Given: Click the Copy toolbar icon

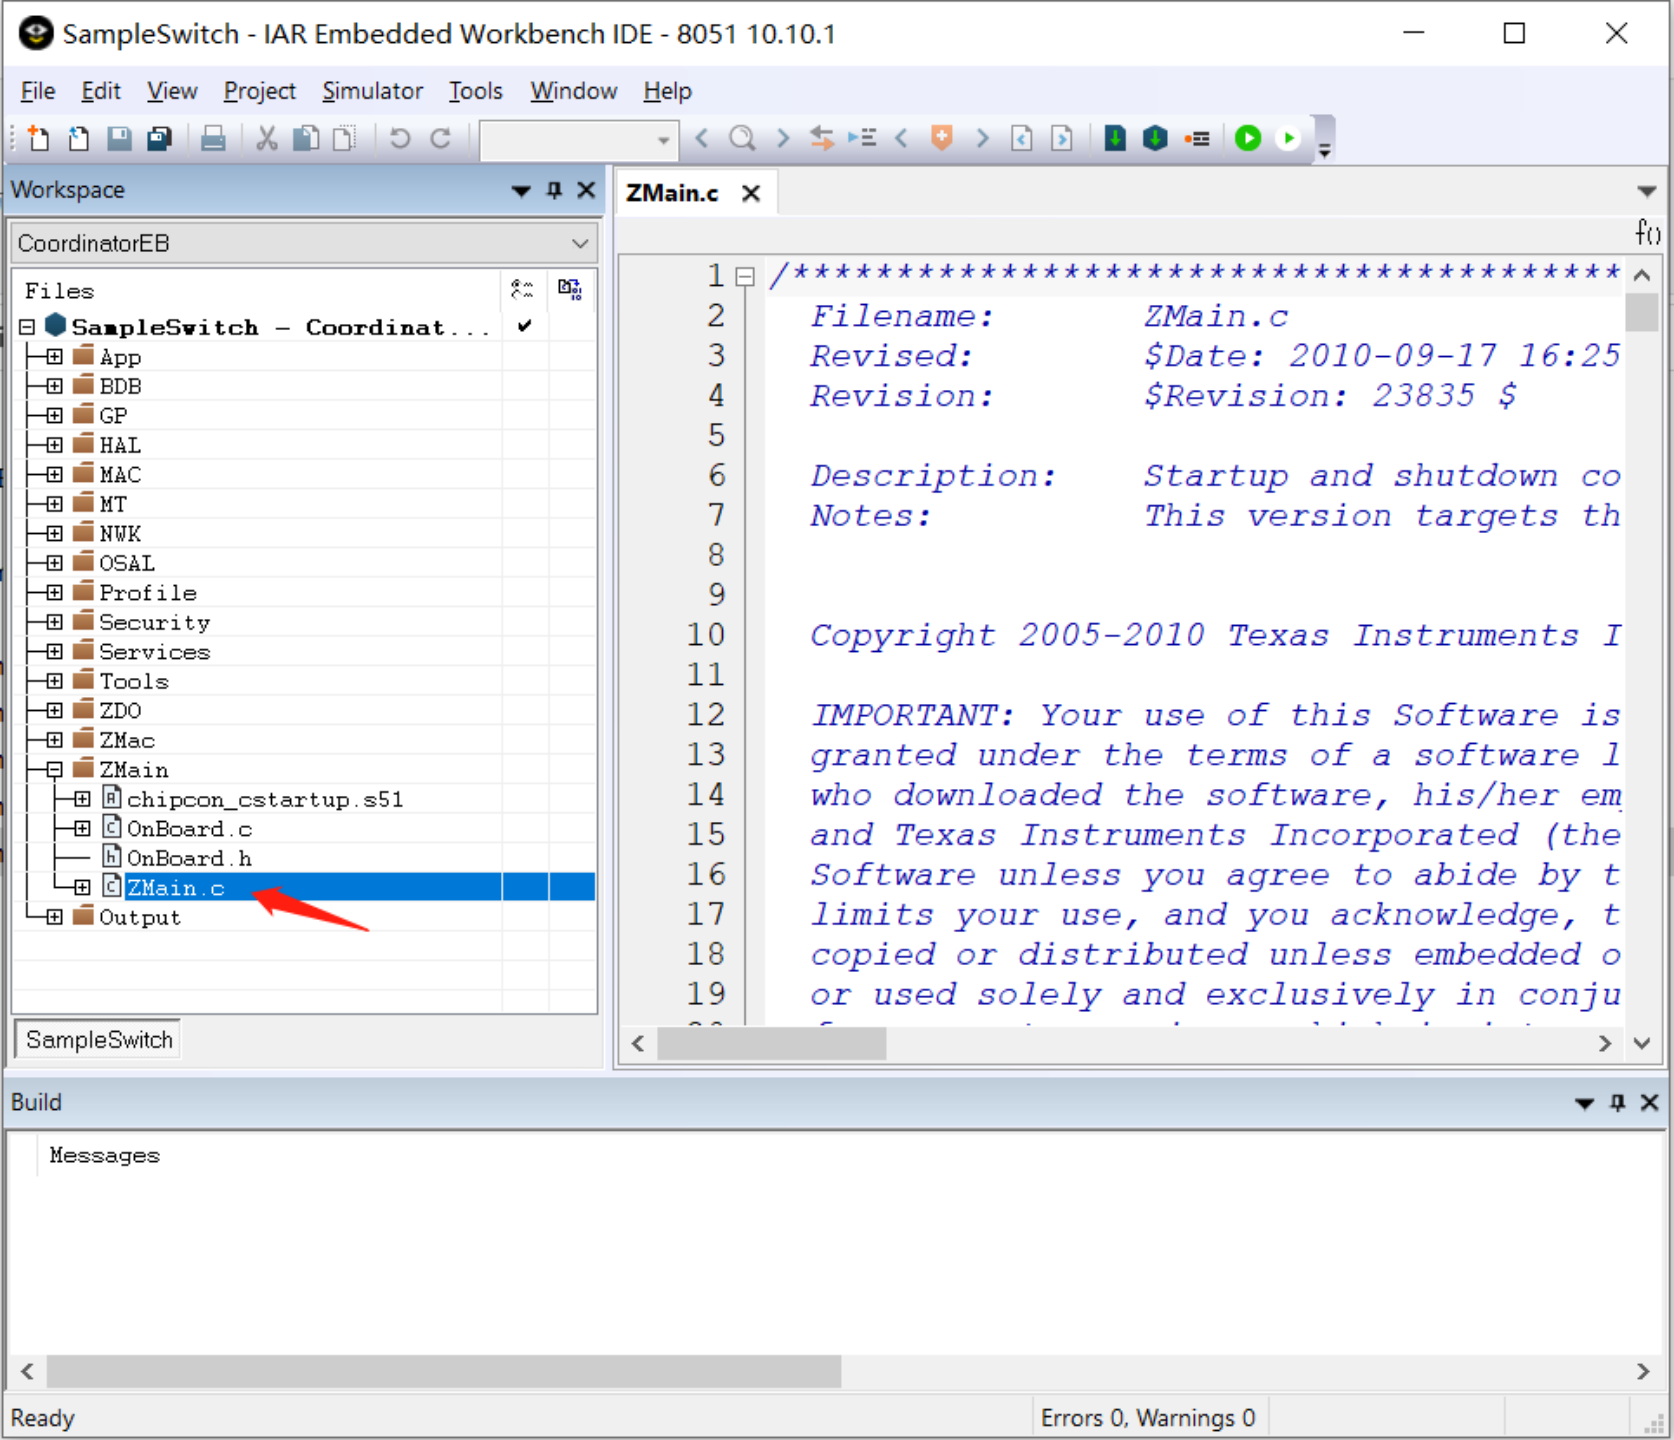Looking at the screenshot, I should 305,138.
